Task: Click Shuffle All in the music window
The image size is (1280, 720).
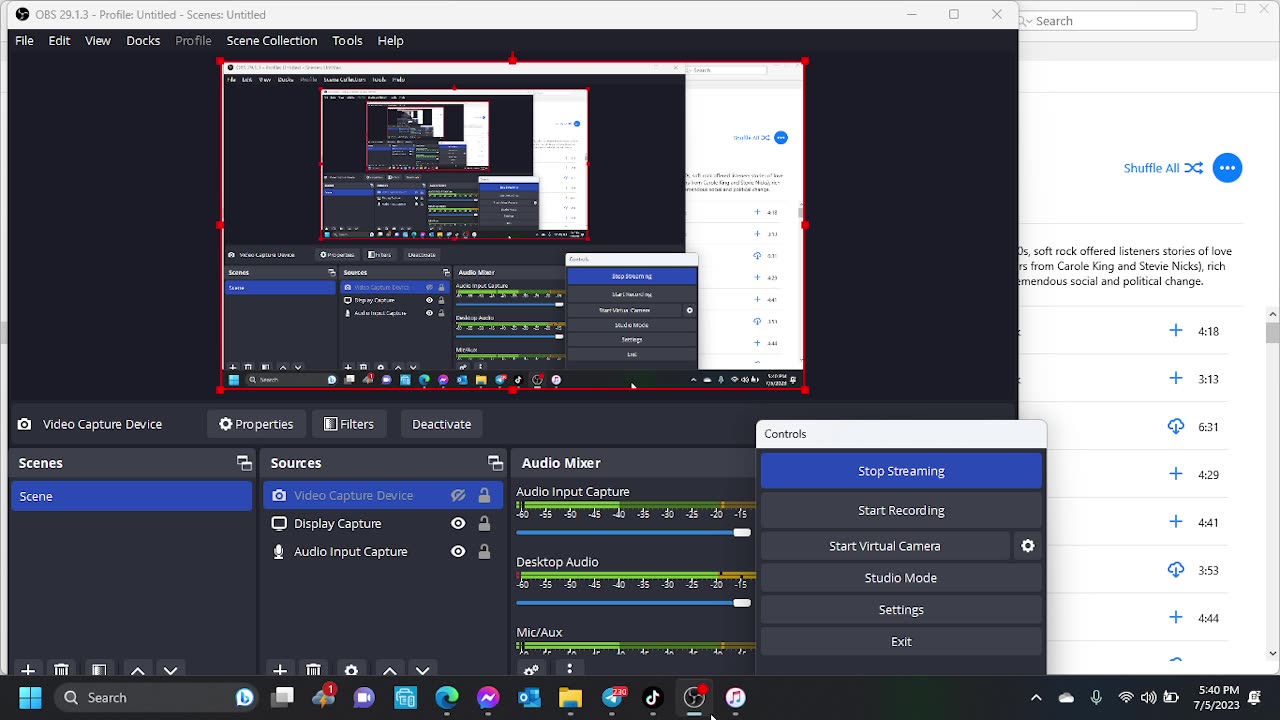Action: click(1163, 168)
